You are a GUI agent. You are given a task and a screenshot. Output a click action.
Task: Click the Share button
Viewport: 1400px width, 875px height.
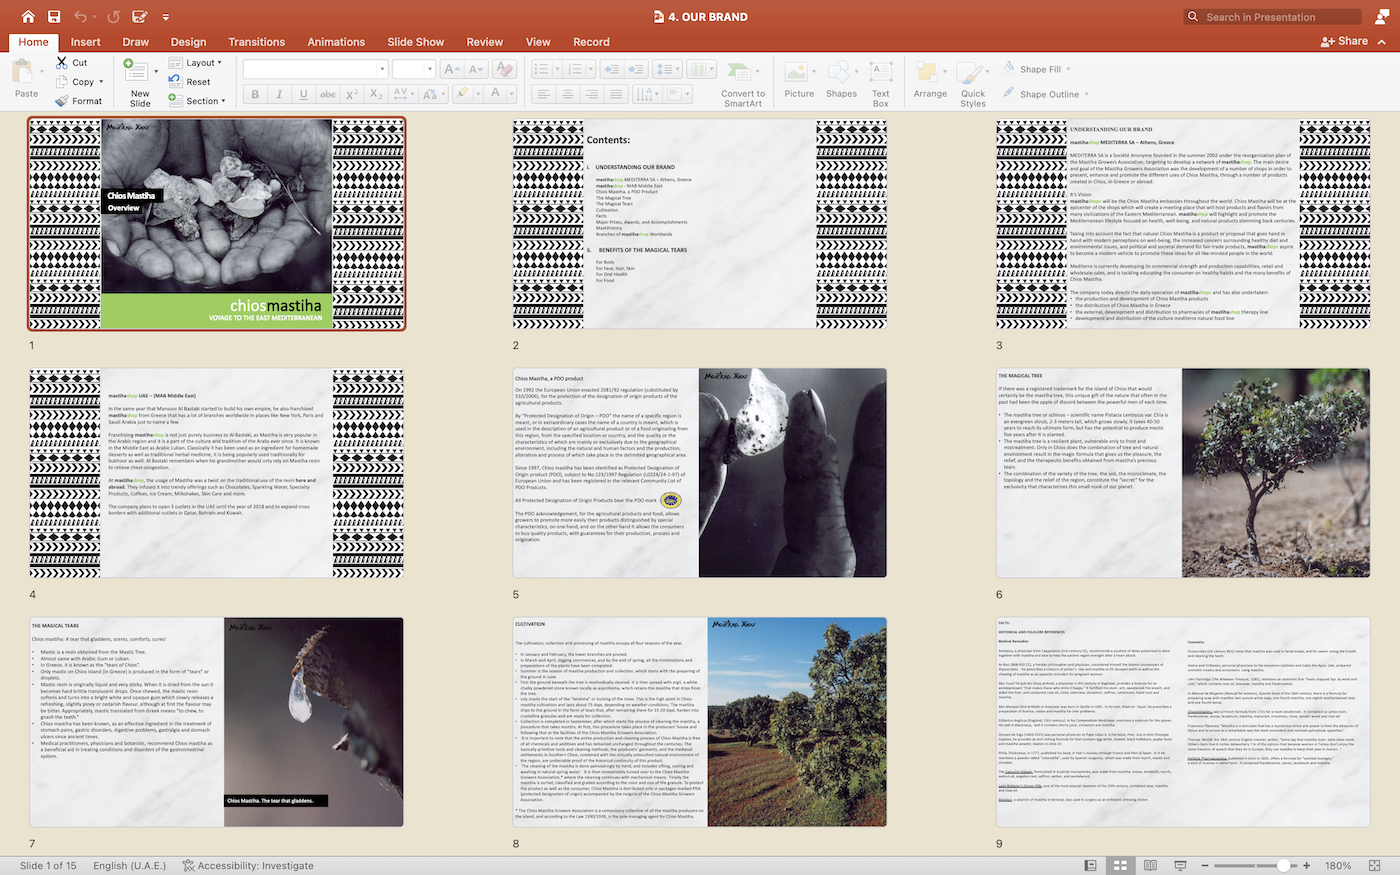pos(1344,41)
